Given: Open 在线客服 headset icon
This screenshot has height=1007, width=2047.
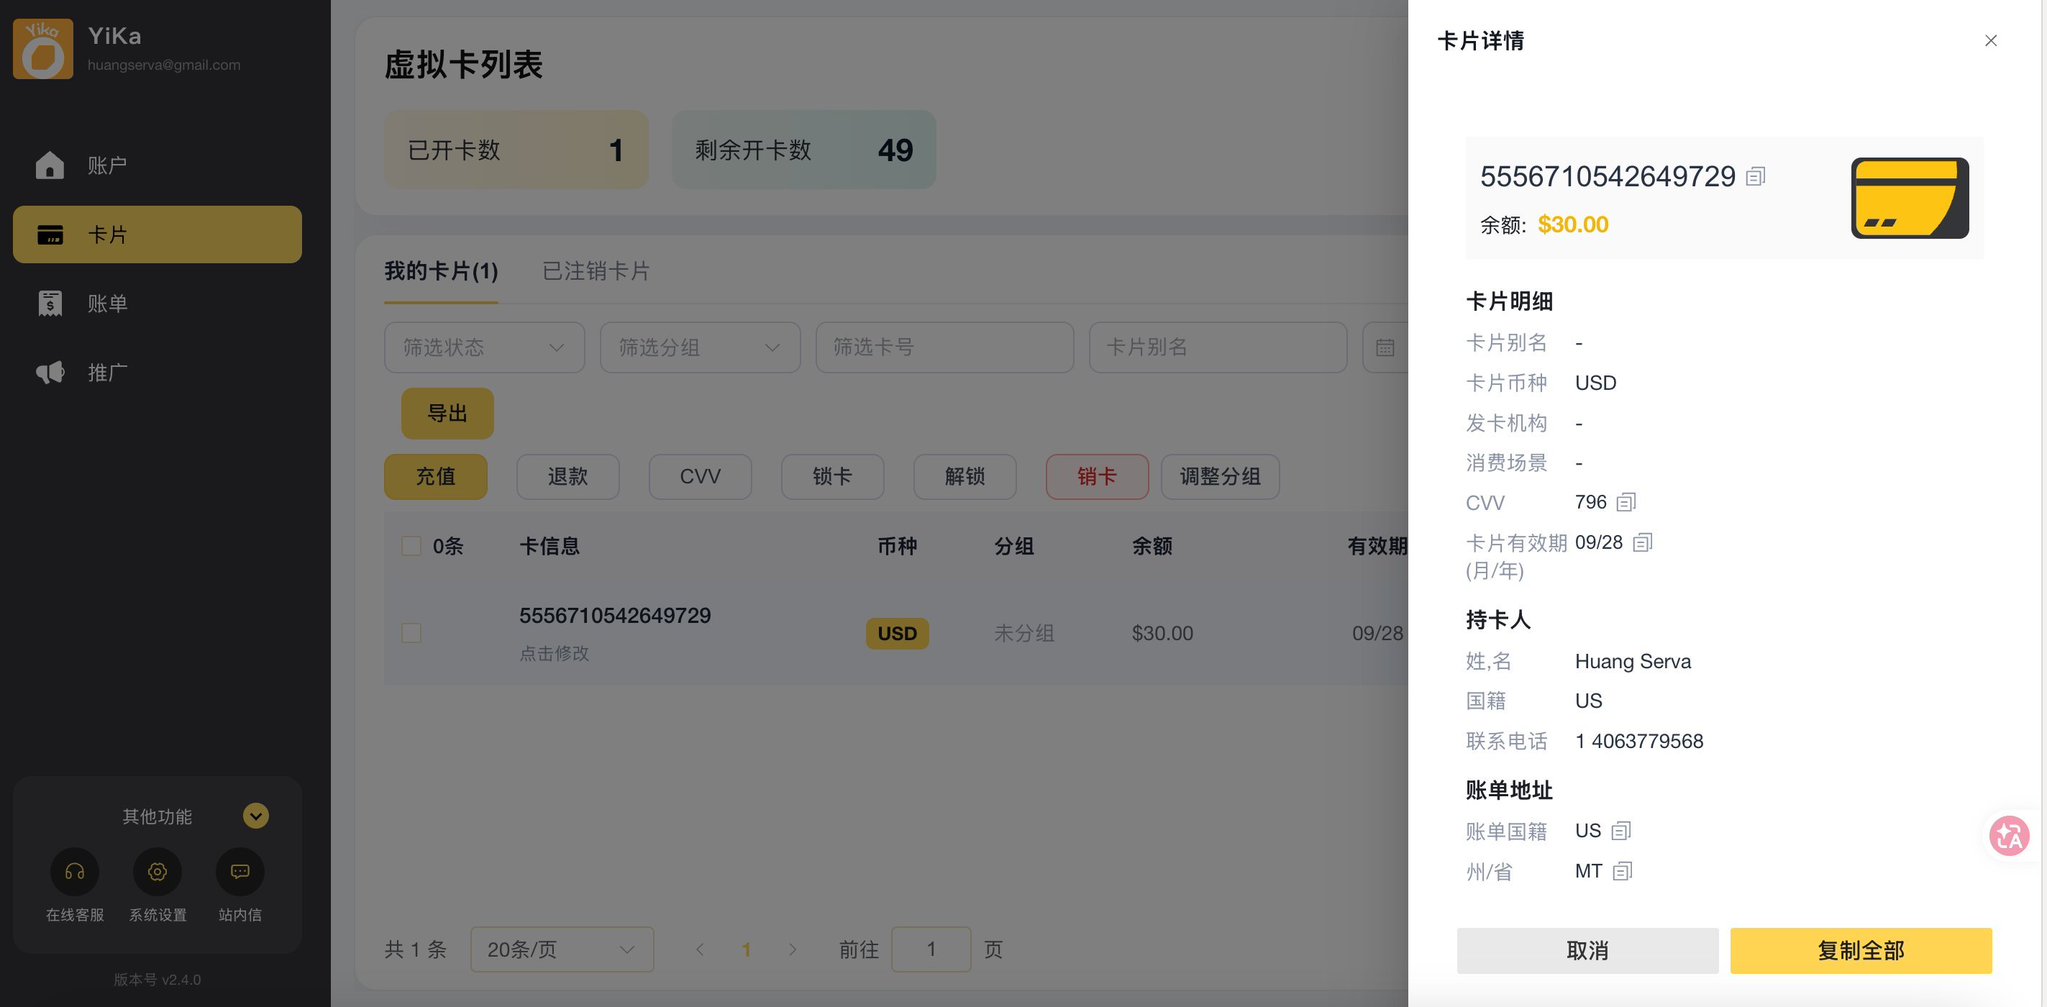Looking at the screenshot, I should [74, 872].
